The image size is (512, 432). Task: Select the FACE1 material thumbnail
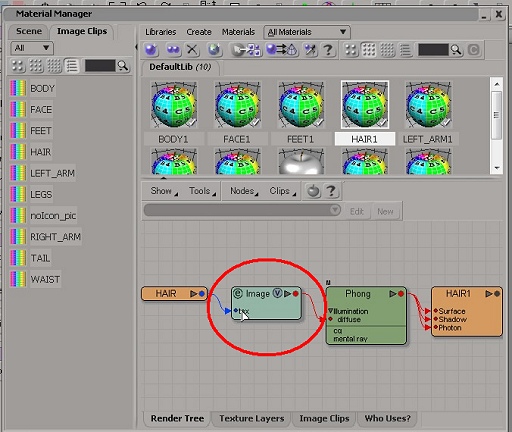click(237, 113)
